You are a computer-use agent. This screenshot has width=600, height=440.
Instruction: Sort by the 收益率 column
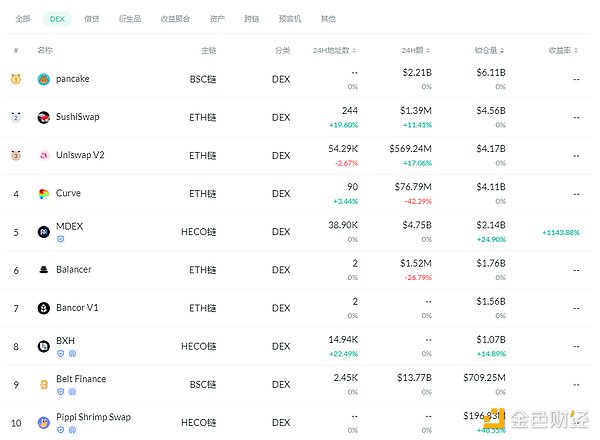562,49
